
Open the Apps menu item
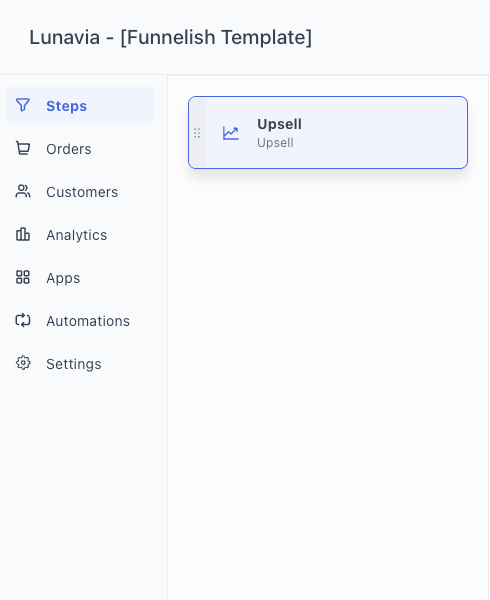(x=80, y=277)
